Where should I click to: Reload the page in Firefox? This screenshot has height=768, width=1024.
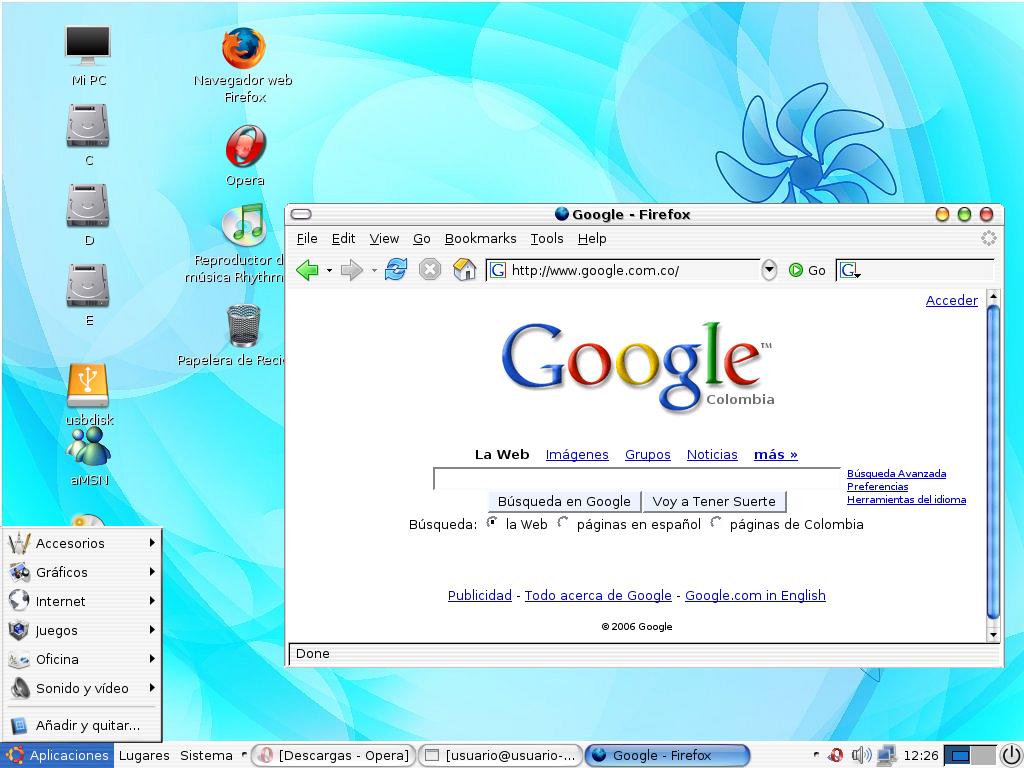click(396, 269)
